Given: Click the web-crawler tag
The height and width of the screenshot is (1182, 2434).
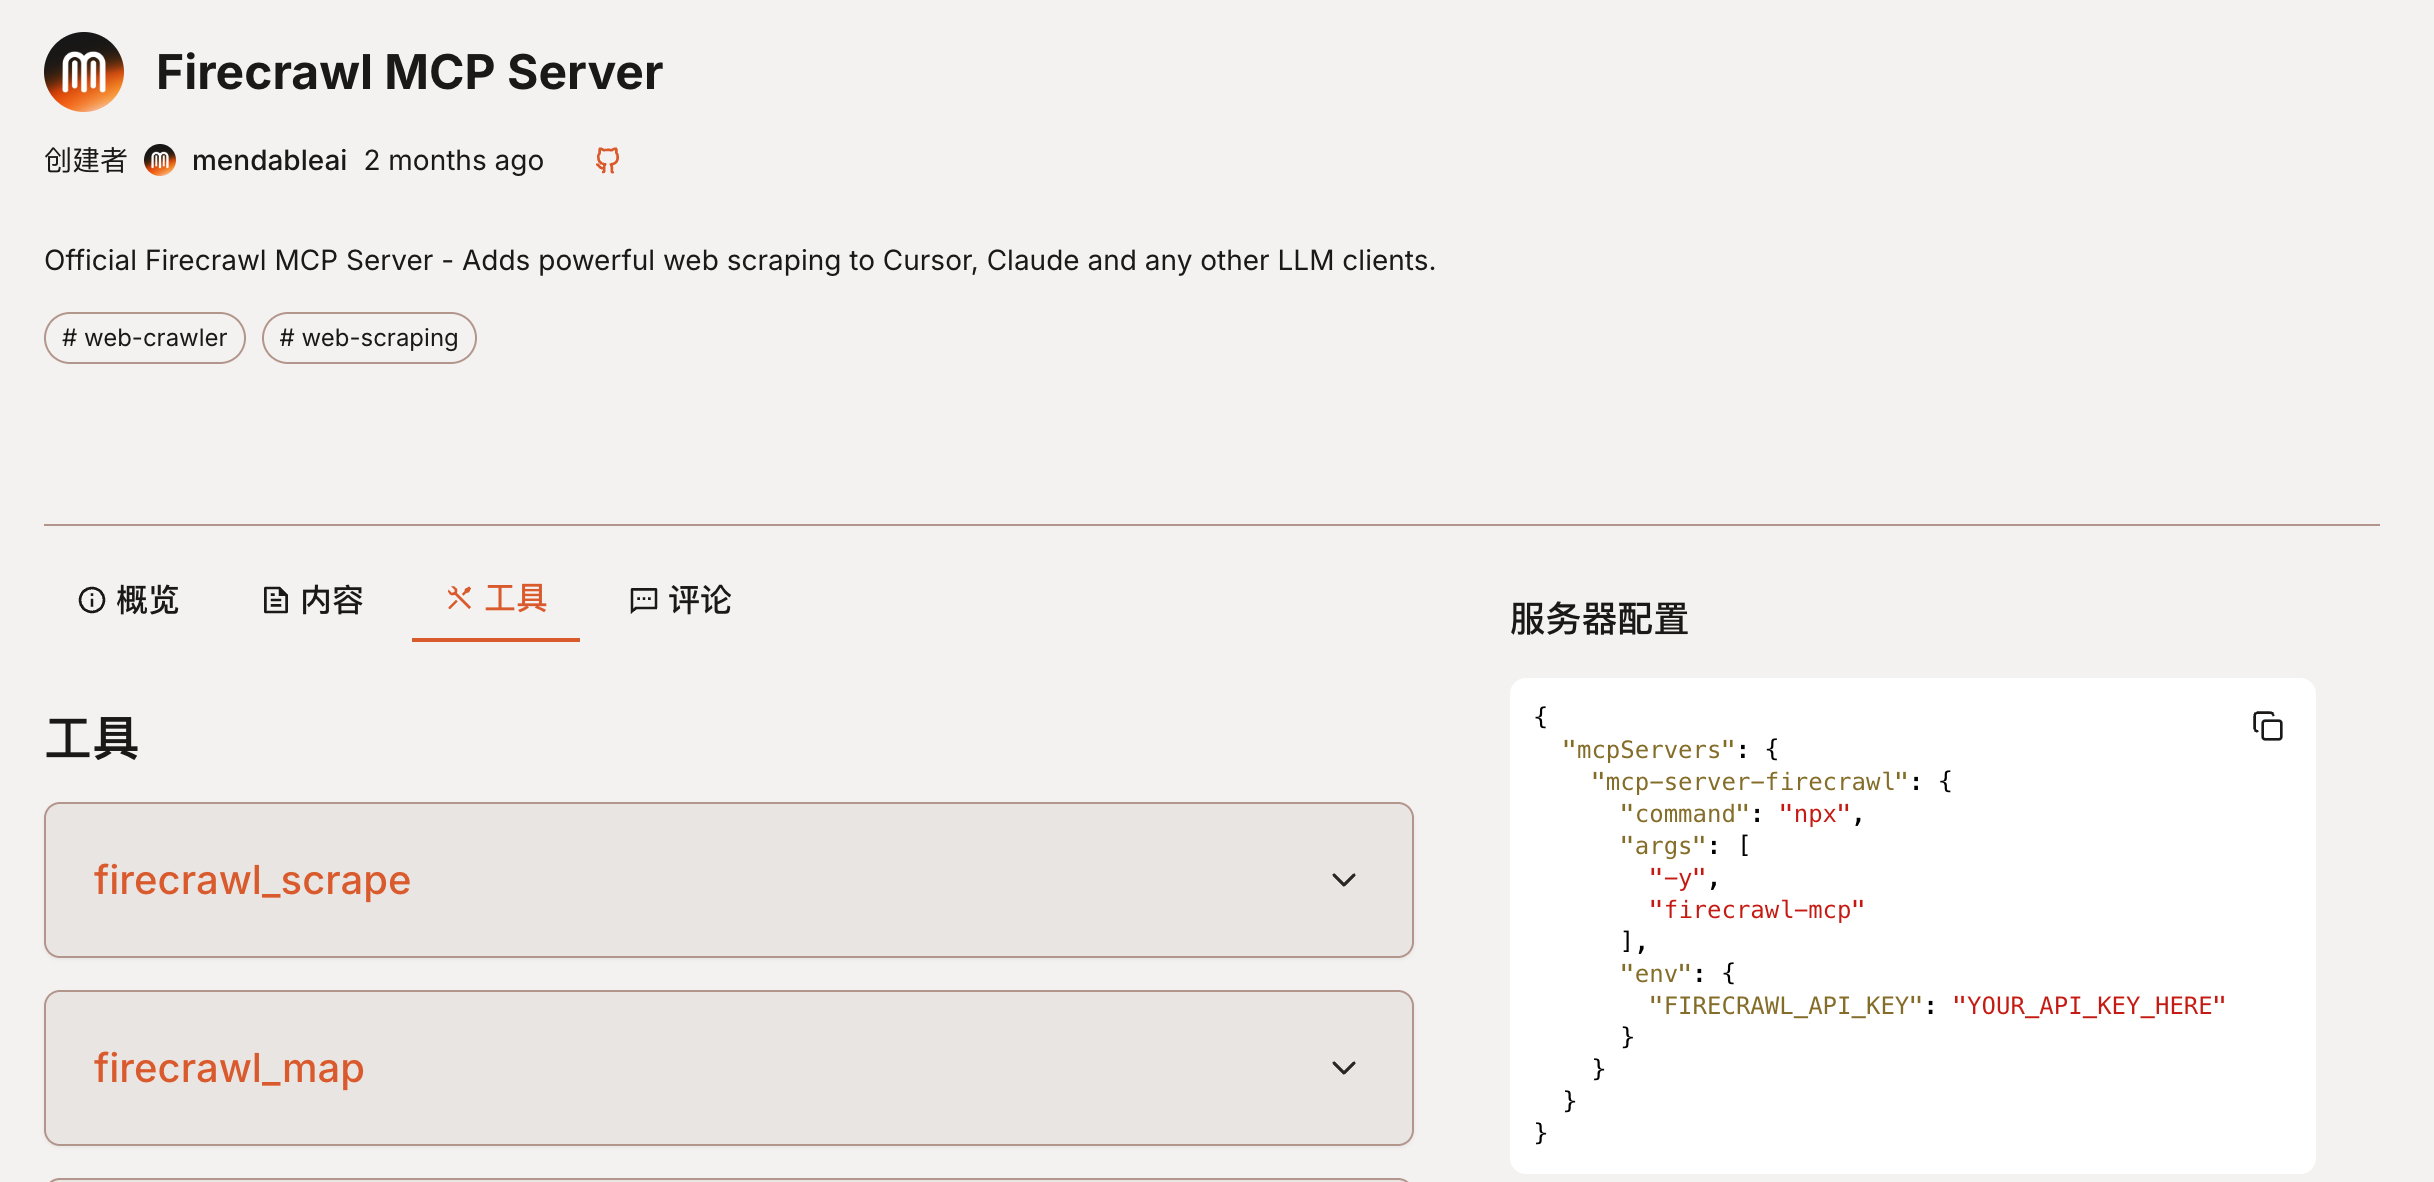Looking at the screenshot, I should 145,338.
